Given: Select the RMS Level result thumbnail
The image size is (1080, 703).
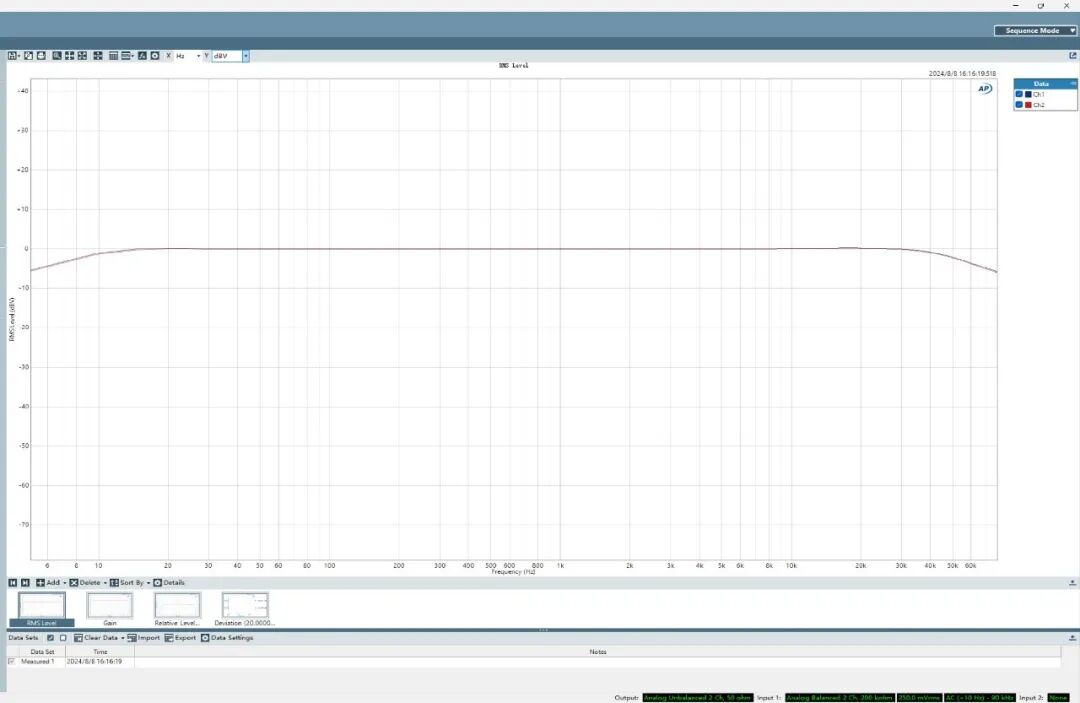Looking at the screenshot, I should (42, 609).
